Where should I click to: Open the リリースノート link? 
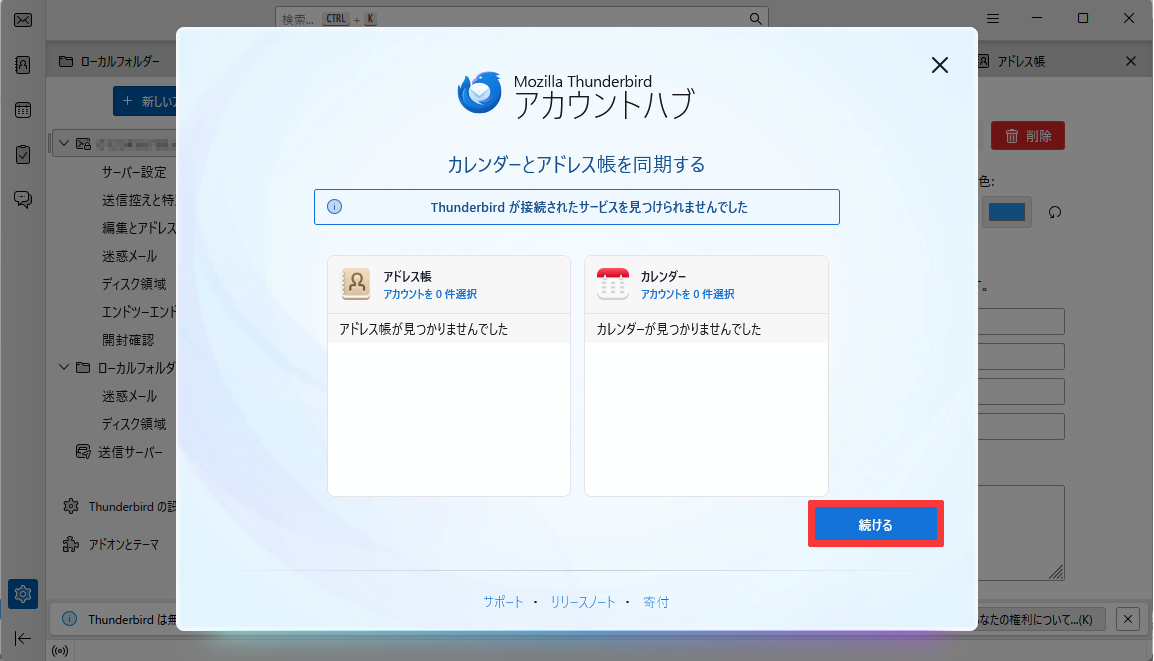point(581,602)
